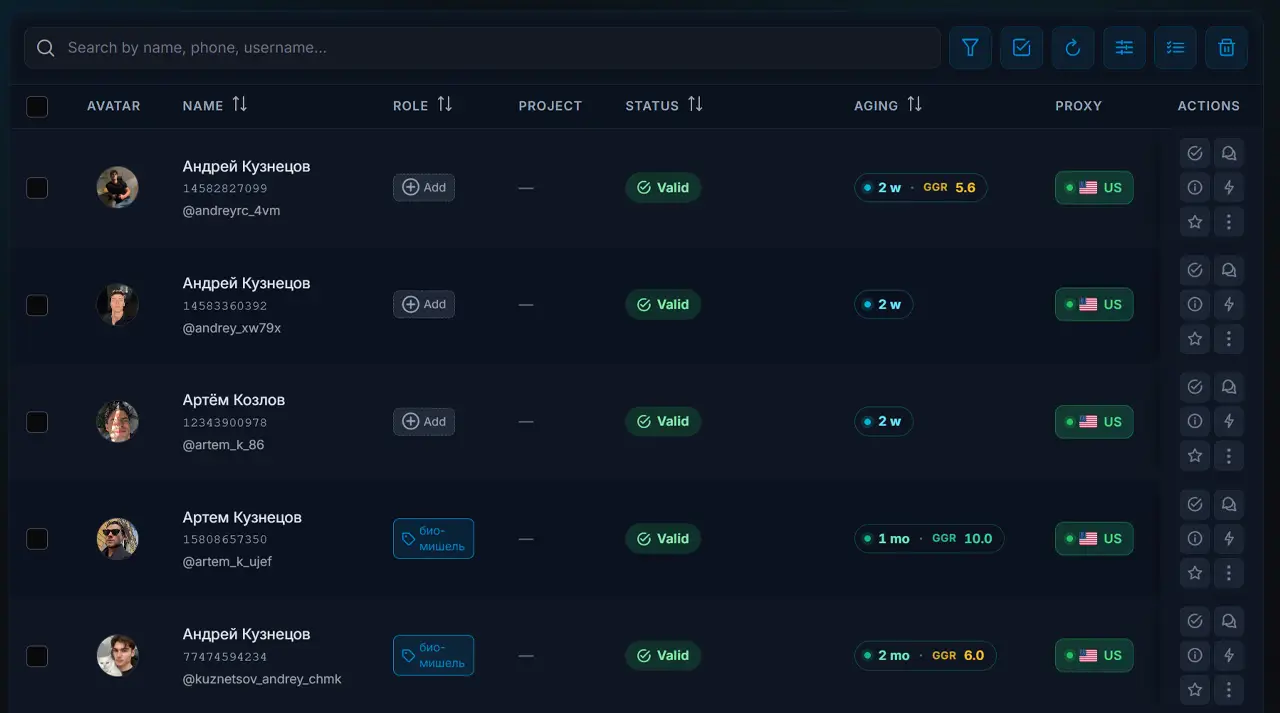Open chat icon for @kuznetsov_andrey_chmk
The image size is (1280, 713).
1229,621
